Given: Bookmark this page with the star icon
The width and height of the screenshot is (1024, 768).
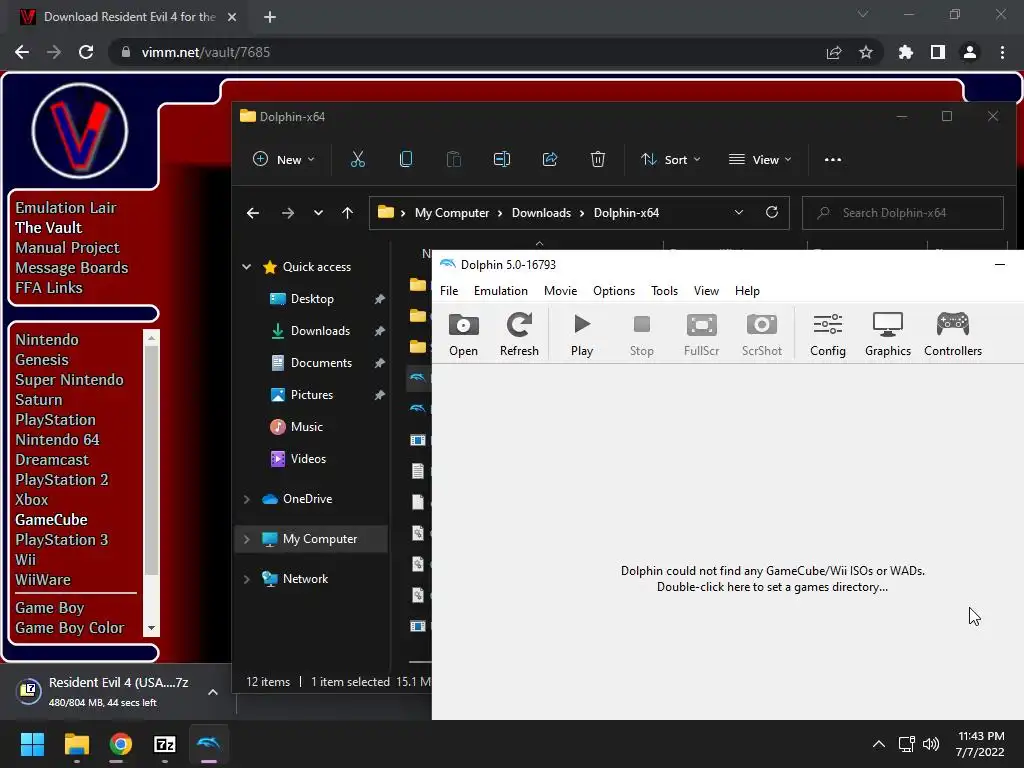Looking at the screenshot, I should point(865,52).
